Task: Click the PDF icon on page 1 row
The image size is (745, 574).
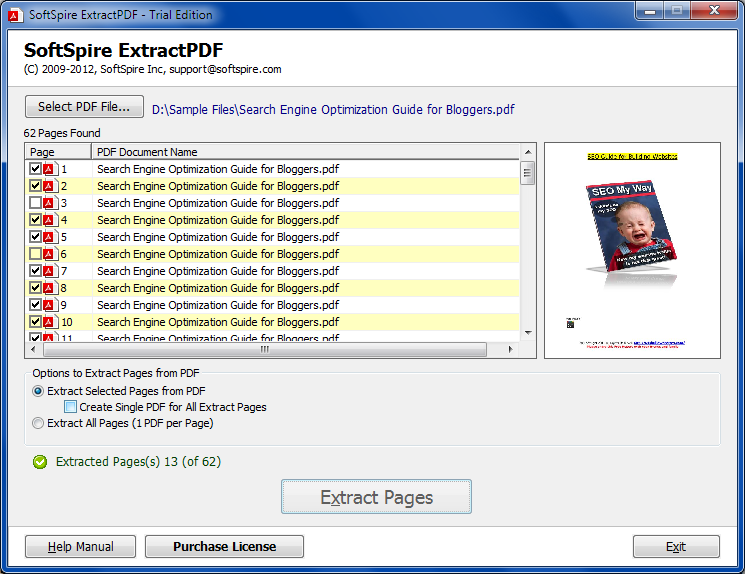Action: coord(49,169)
